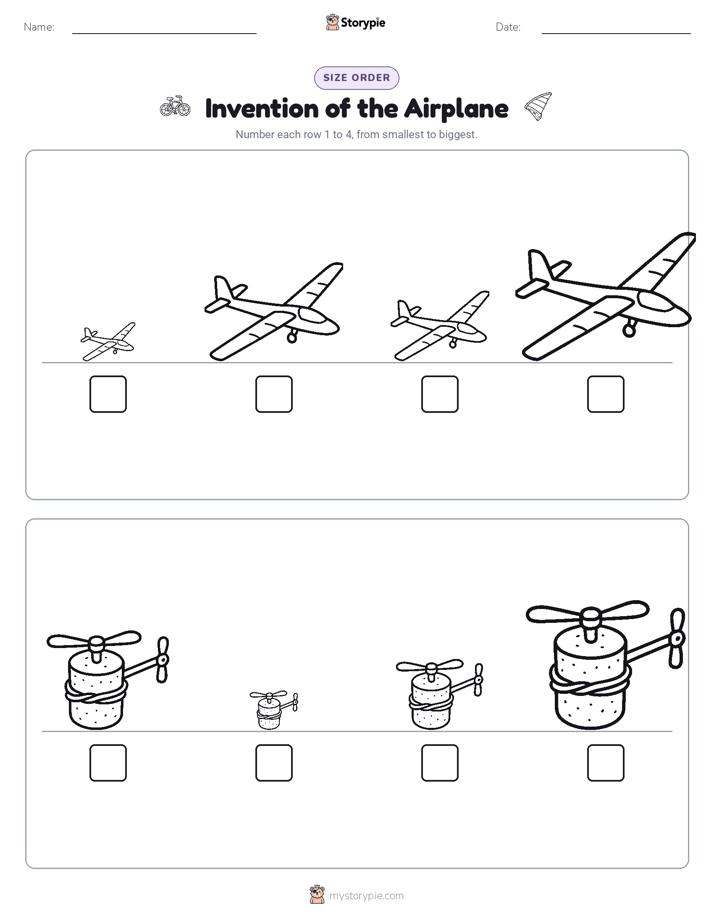
Task: Click the Storypie bear logo at top
Action: pos(332,22)
